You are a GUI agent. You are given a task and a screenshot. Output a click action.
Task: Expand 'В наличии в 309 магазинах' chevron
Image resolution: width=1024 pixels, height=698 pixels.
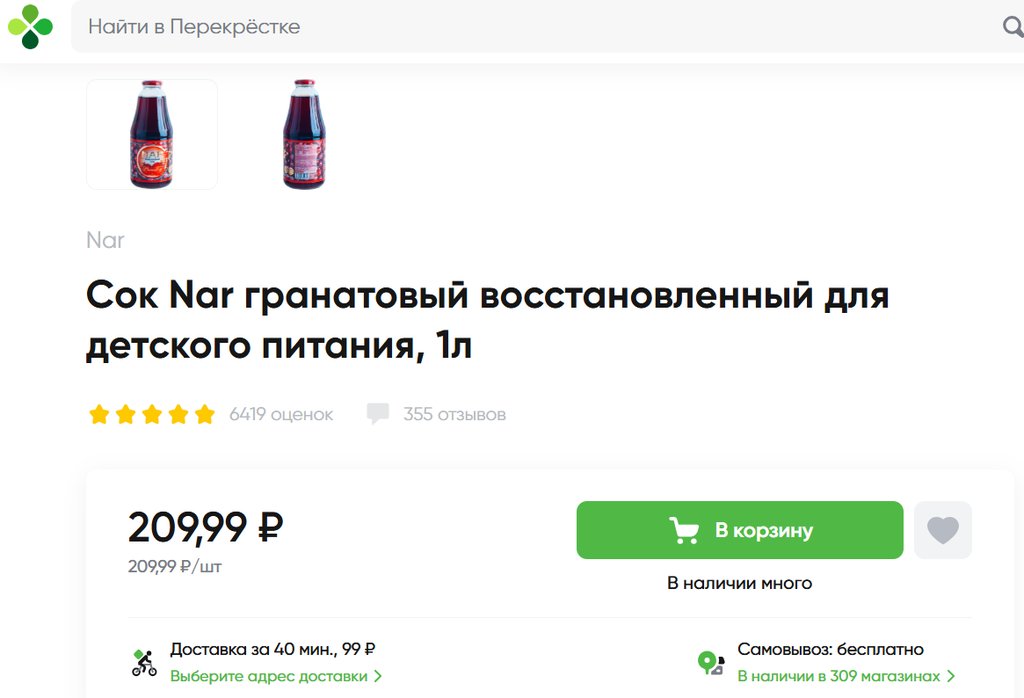coord(951,676)
